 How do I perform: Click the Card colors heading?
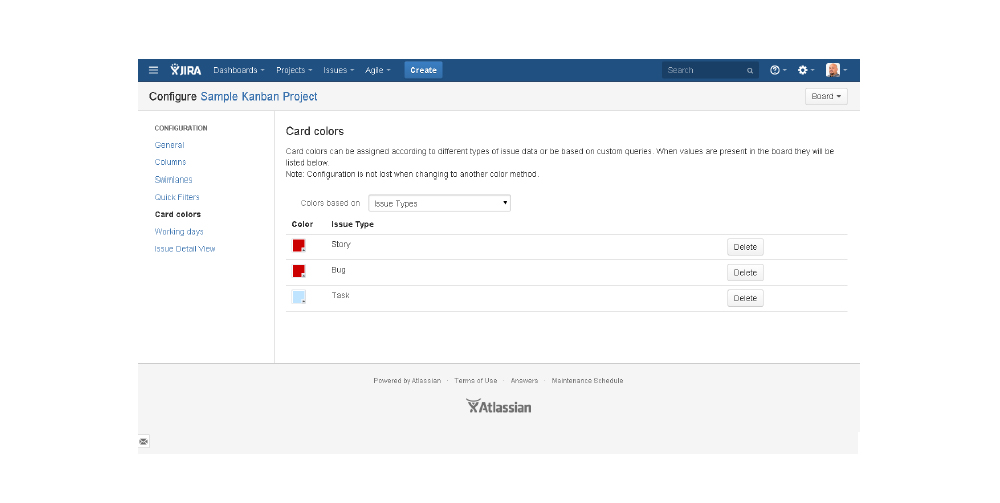pyautogui.click(x=314, y=131)
